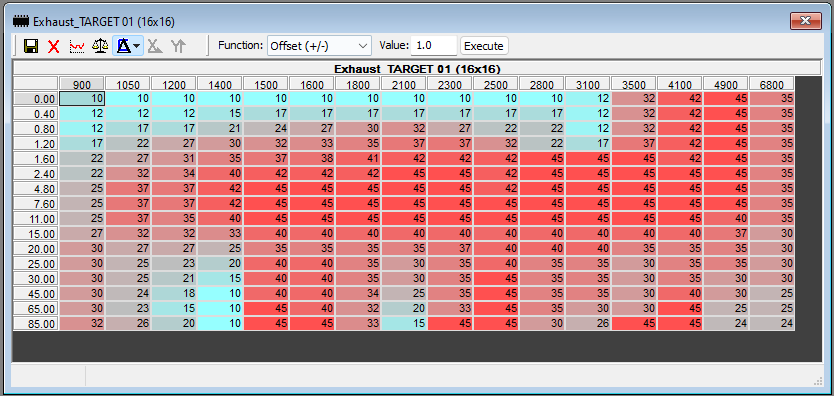Viewport: 834px width, 396px height.
Task: Click the balance scale compare icon
Action: pos(100,46)
